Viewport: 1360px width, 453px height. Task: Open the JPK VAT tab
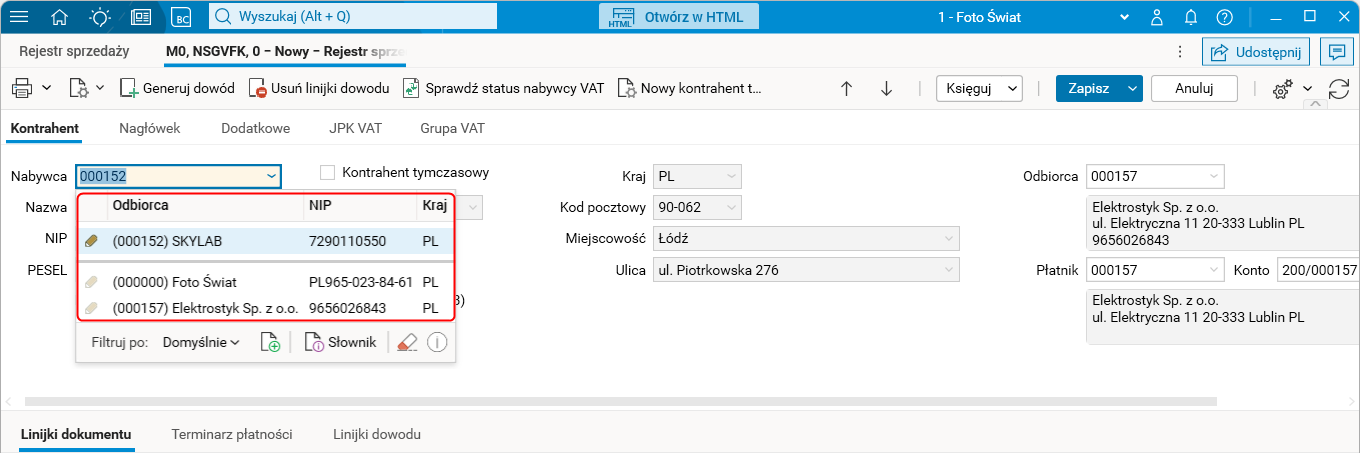tap(355, 128)
